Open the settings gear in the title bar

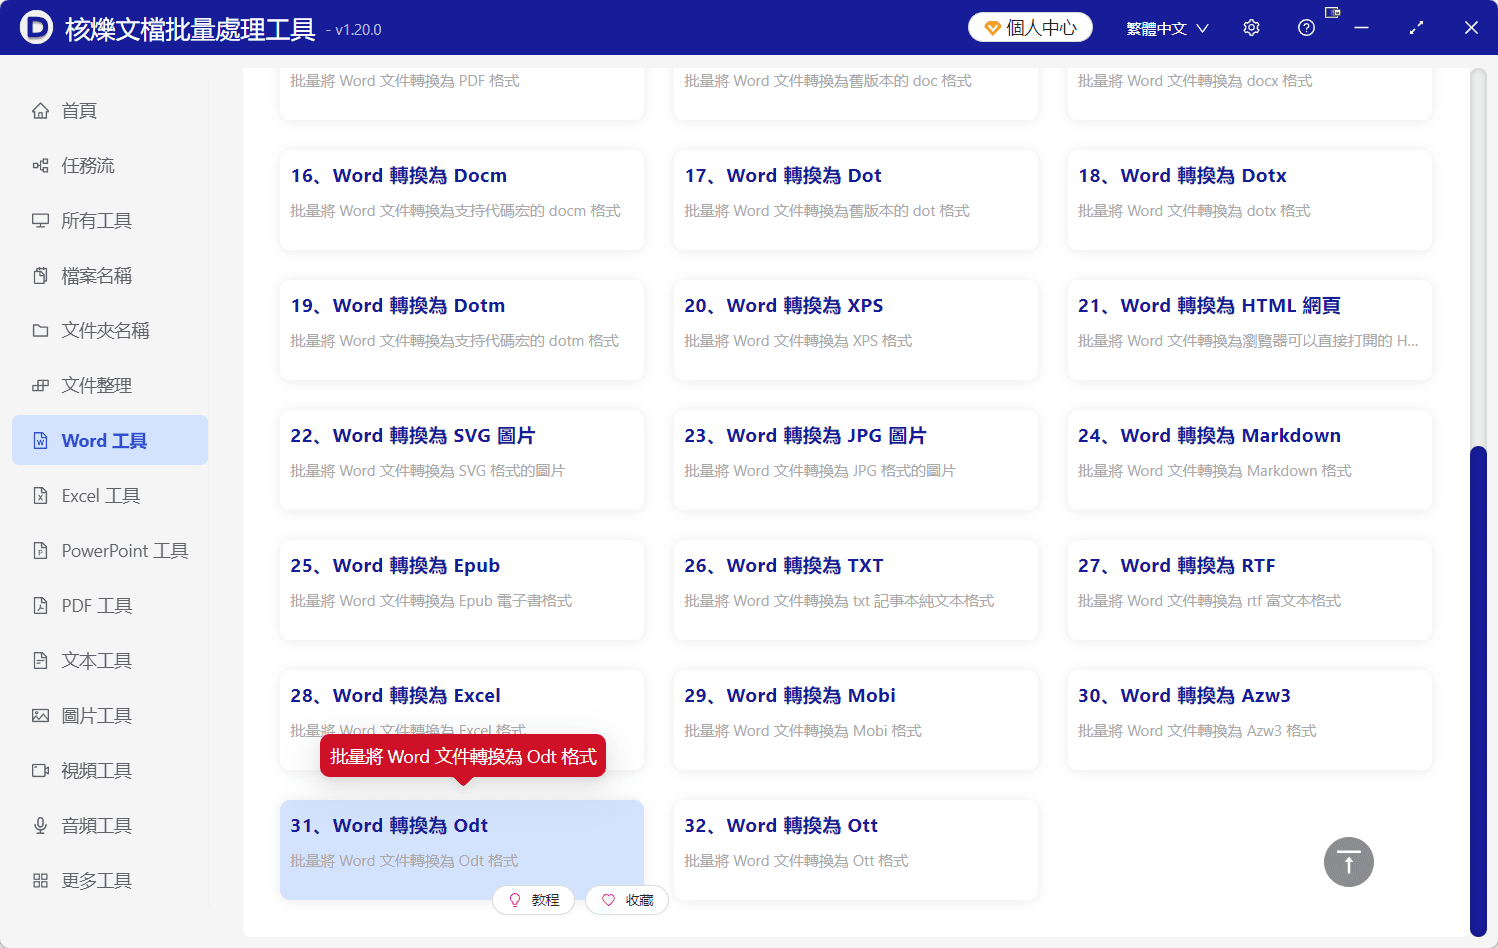[x=1251, y=27]
